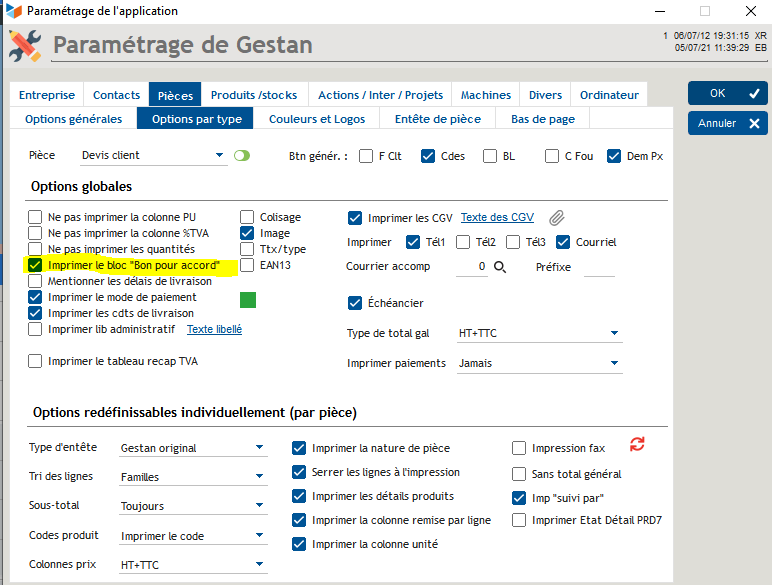This screenshot has height=585, width=772.
Task: Toggle the green switch next to Pièce dropdown
Action: pos(241,156)
